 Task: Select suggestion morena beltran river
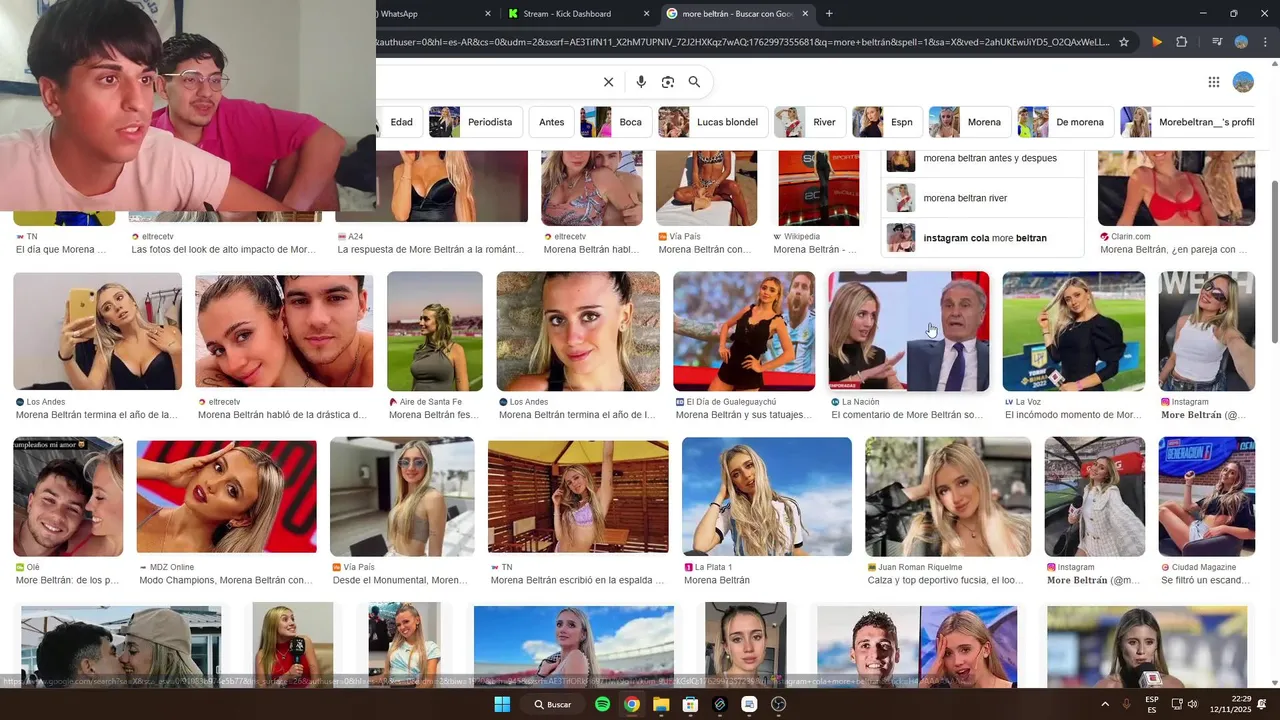click(982, 198)
